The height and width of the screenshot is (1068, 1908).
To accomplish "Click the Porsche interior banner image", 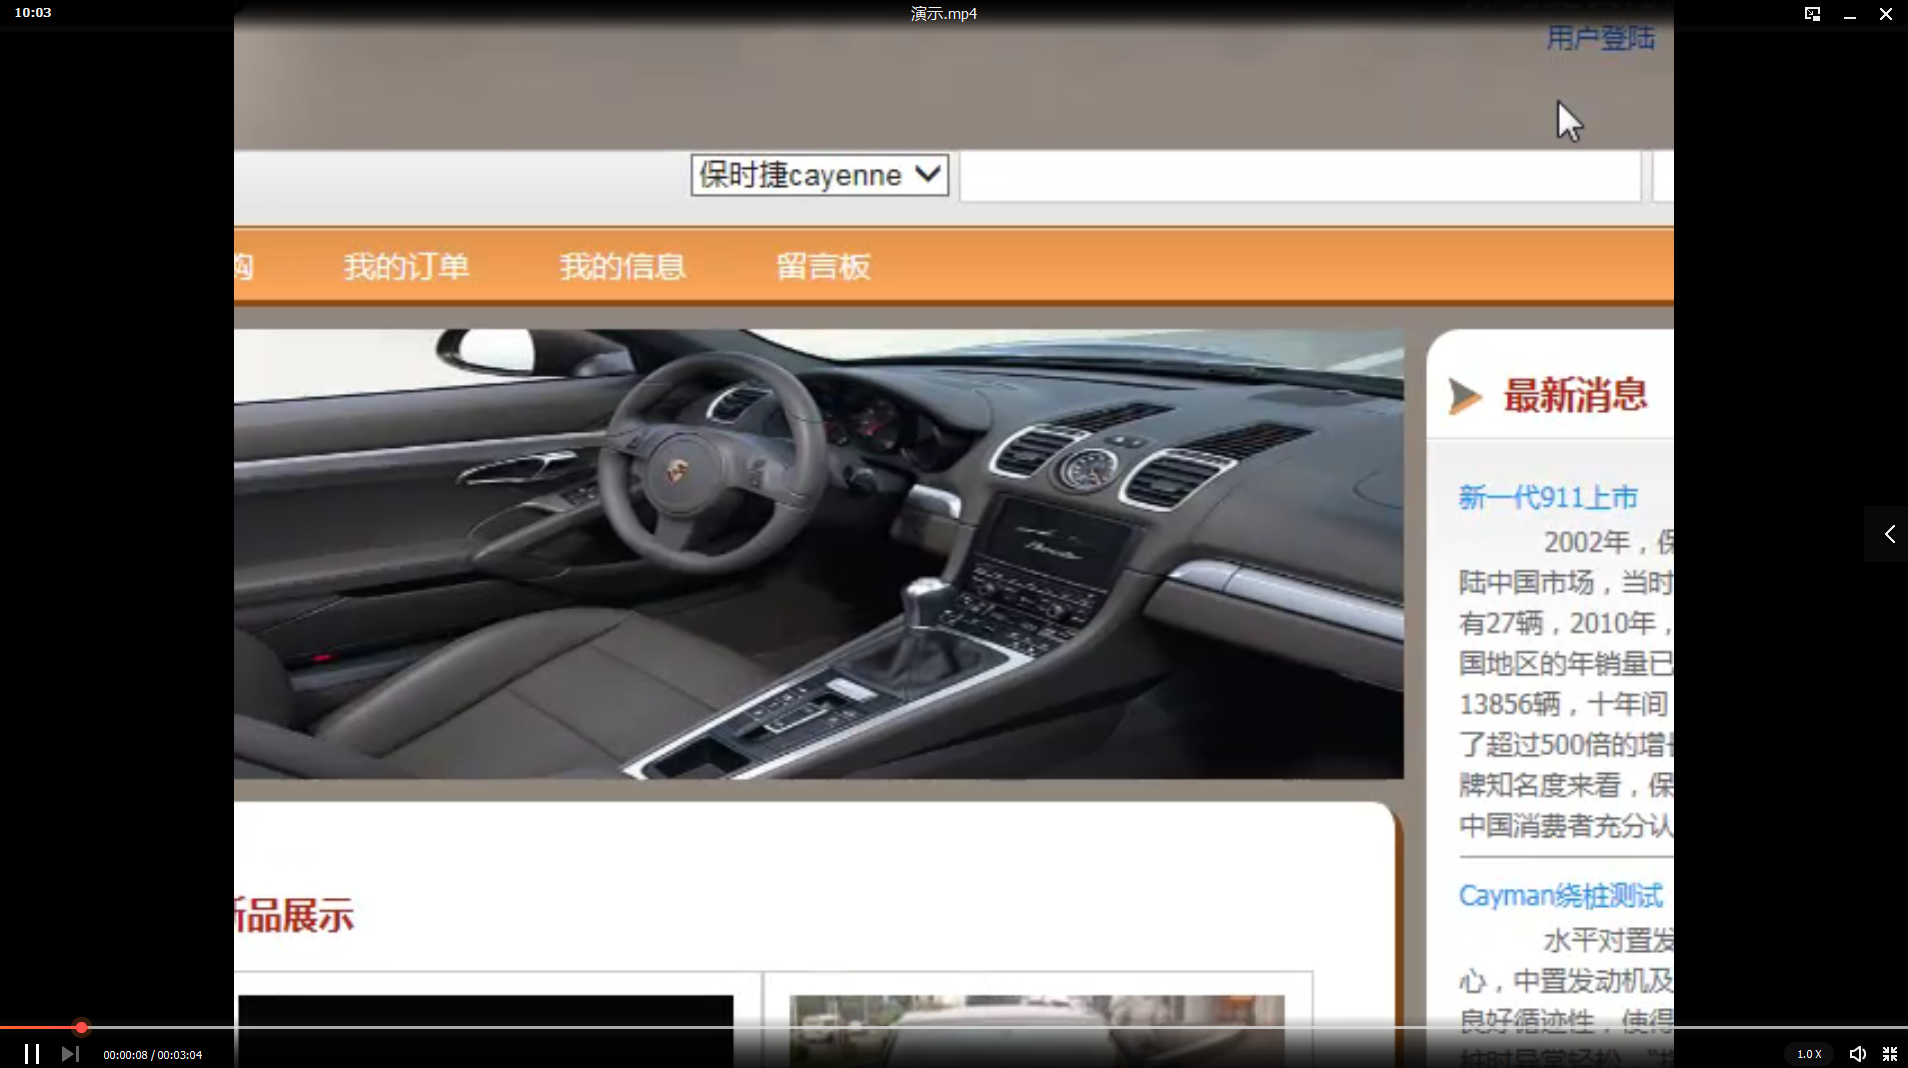I will 818,554.
